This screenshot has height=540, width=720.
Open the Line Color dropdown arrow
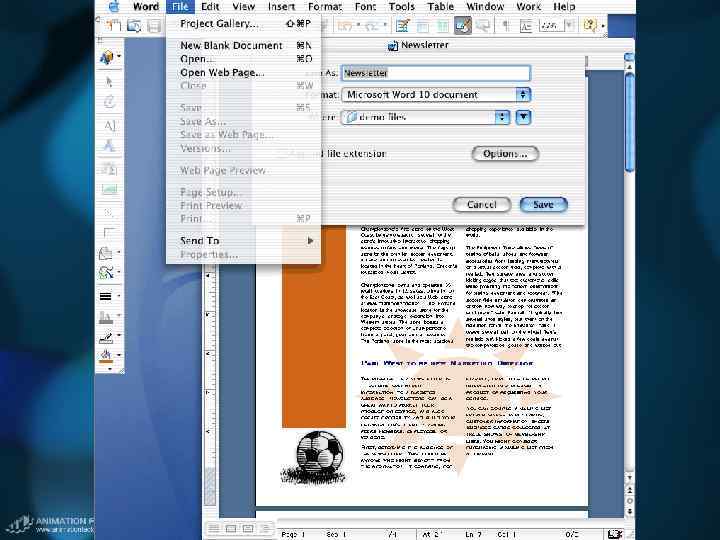click(119, 336)
